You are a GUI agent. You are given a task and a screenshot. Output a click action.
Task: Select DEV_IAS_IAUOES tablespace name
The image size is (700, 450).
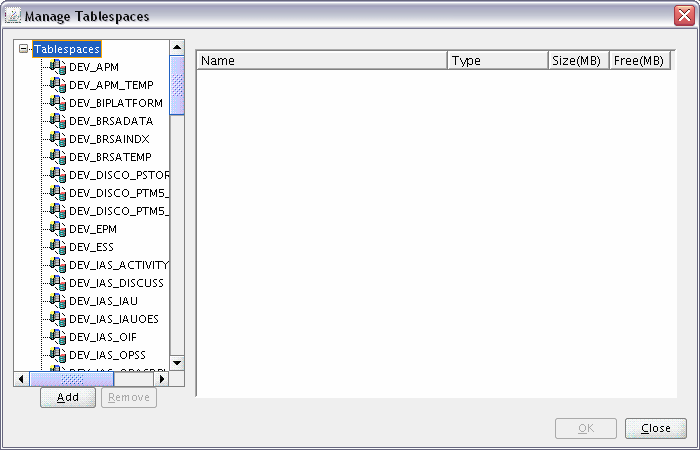click(114, 319)
